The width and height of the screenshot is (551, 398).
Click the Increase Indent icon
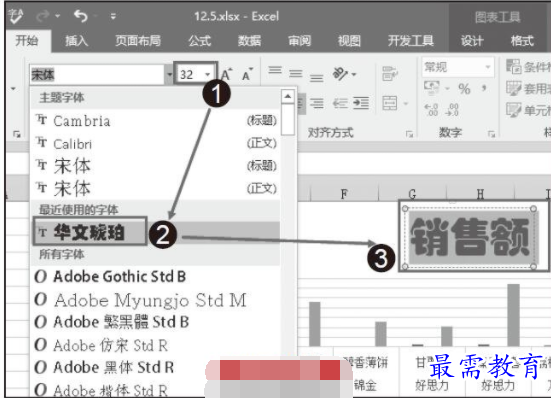click(x=361, y=103)
